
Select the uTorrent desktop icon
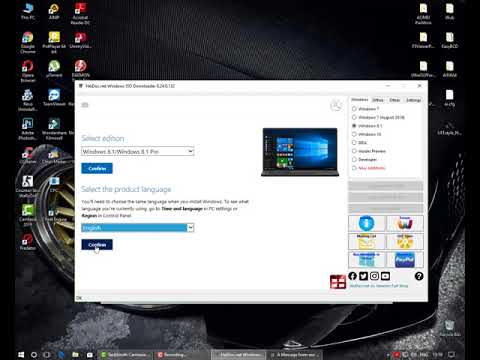(x=54, y=69)
